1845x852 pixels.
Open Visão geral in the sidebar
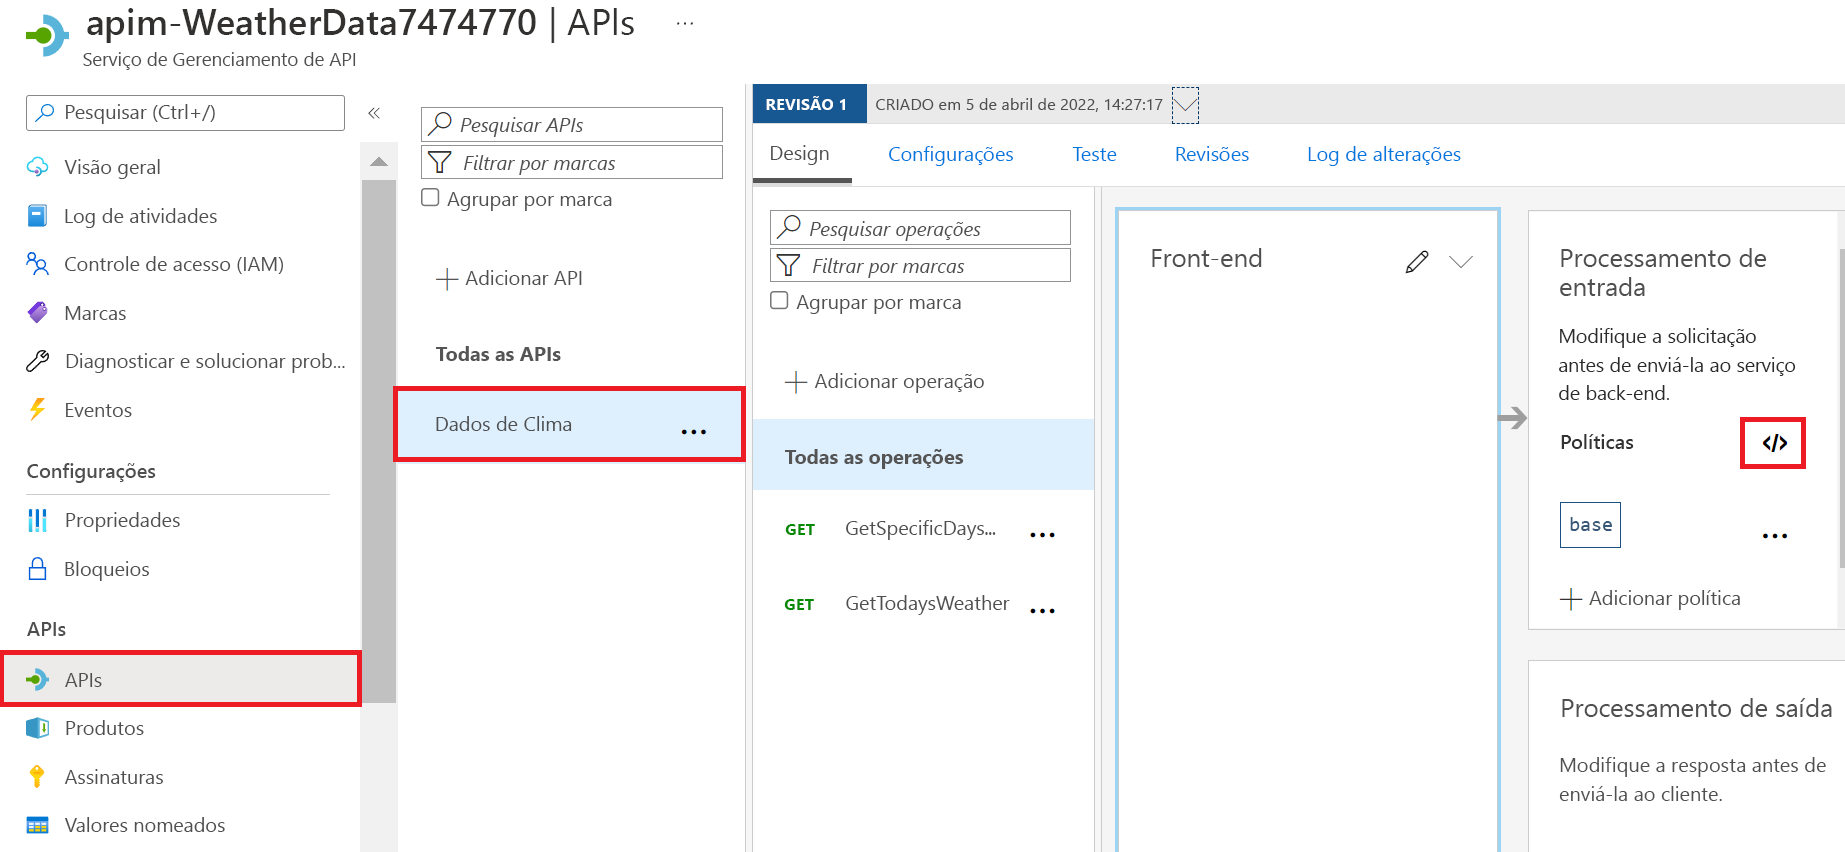(112, 167)
